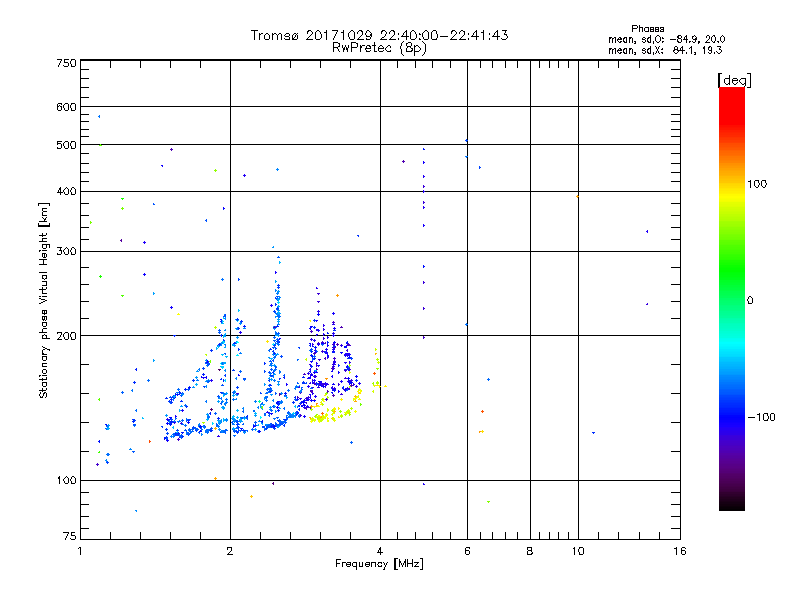The width and height of the screenshot is (800, 600).
Task: Click the yellow echo cluster near 3 MHz
Action: click(x=332, y=414)
